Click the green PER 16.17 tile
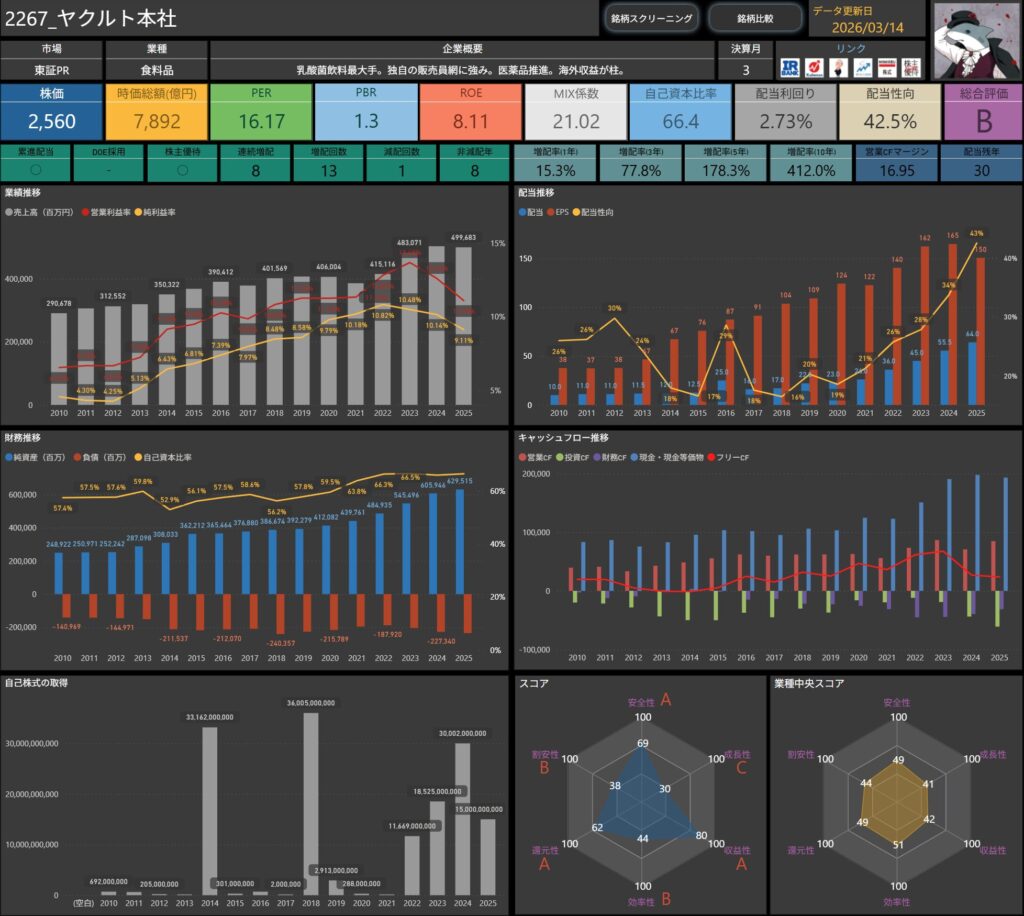This screenshot has height=916, width=1024. (261, 112)
